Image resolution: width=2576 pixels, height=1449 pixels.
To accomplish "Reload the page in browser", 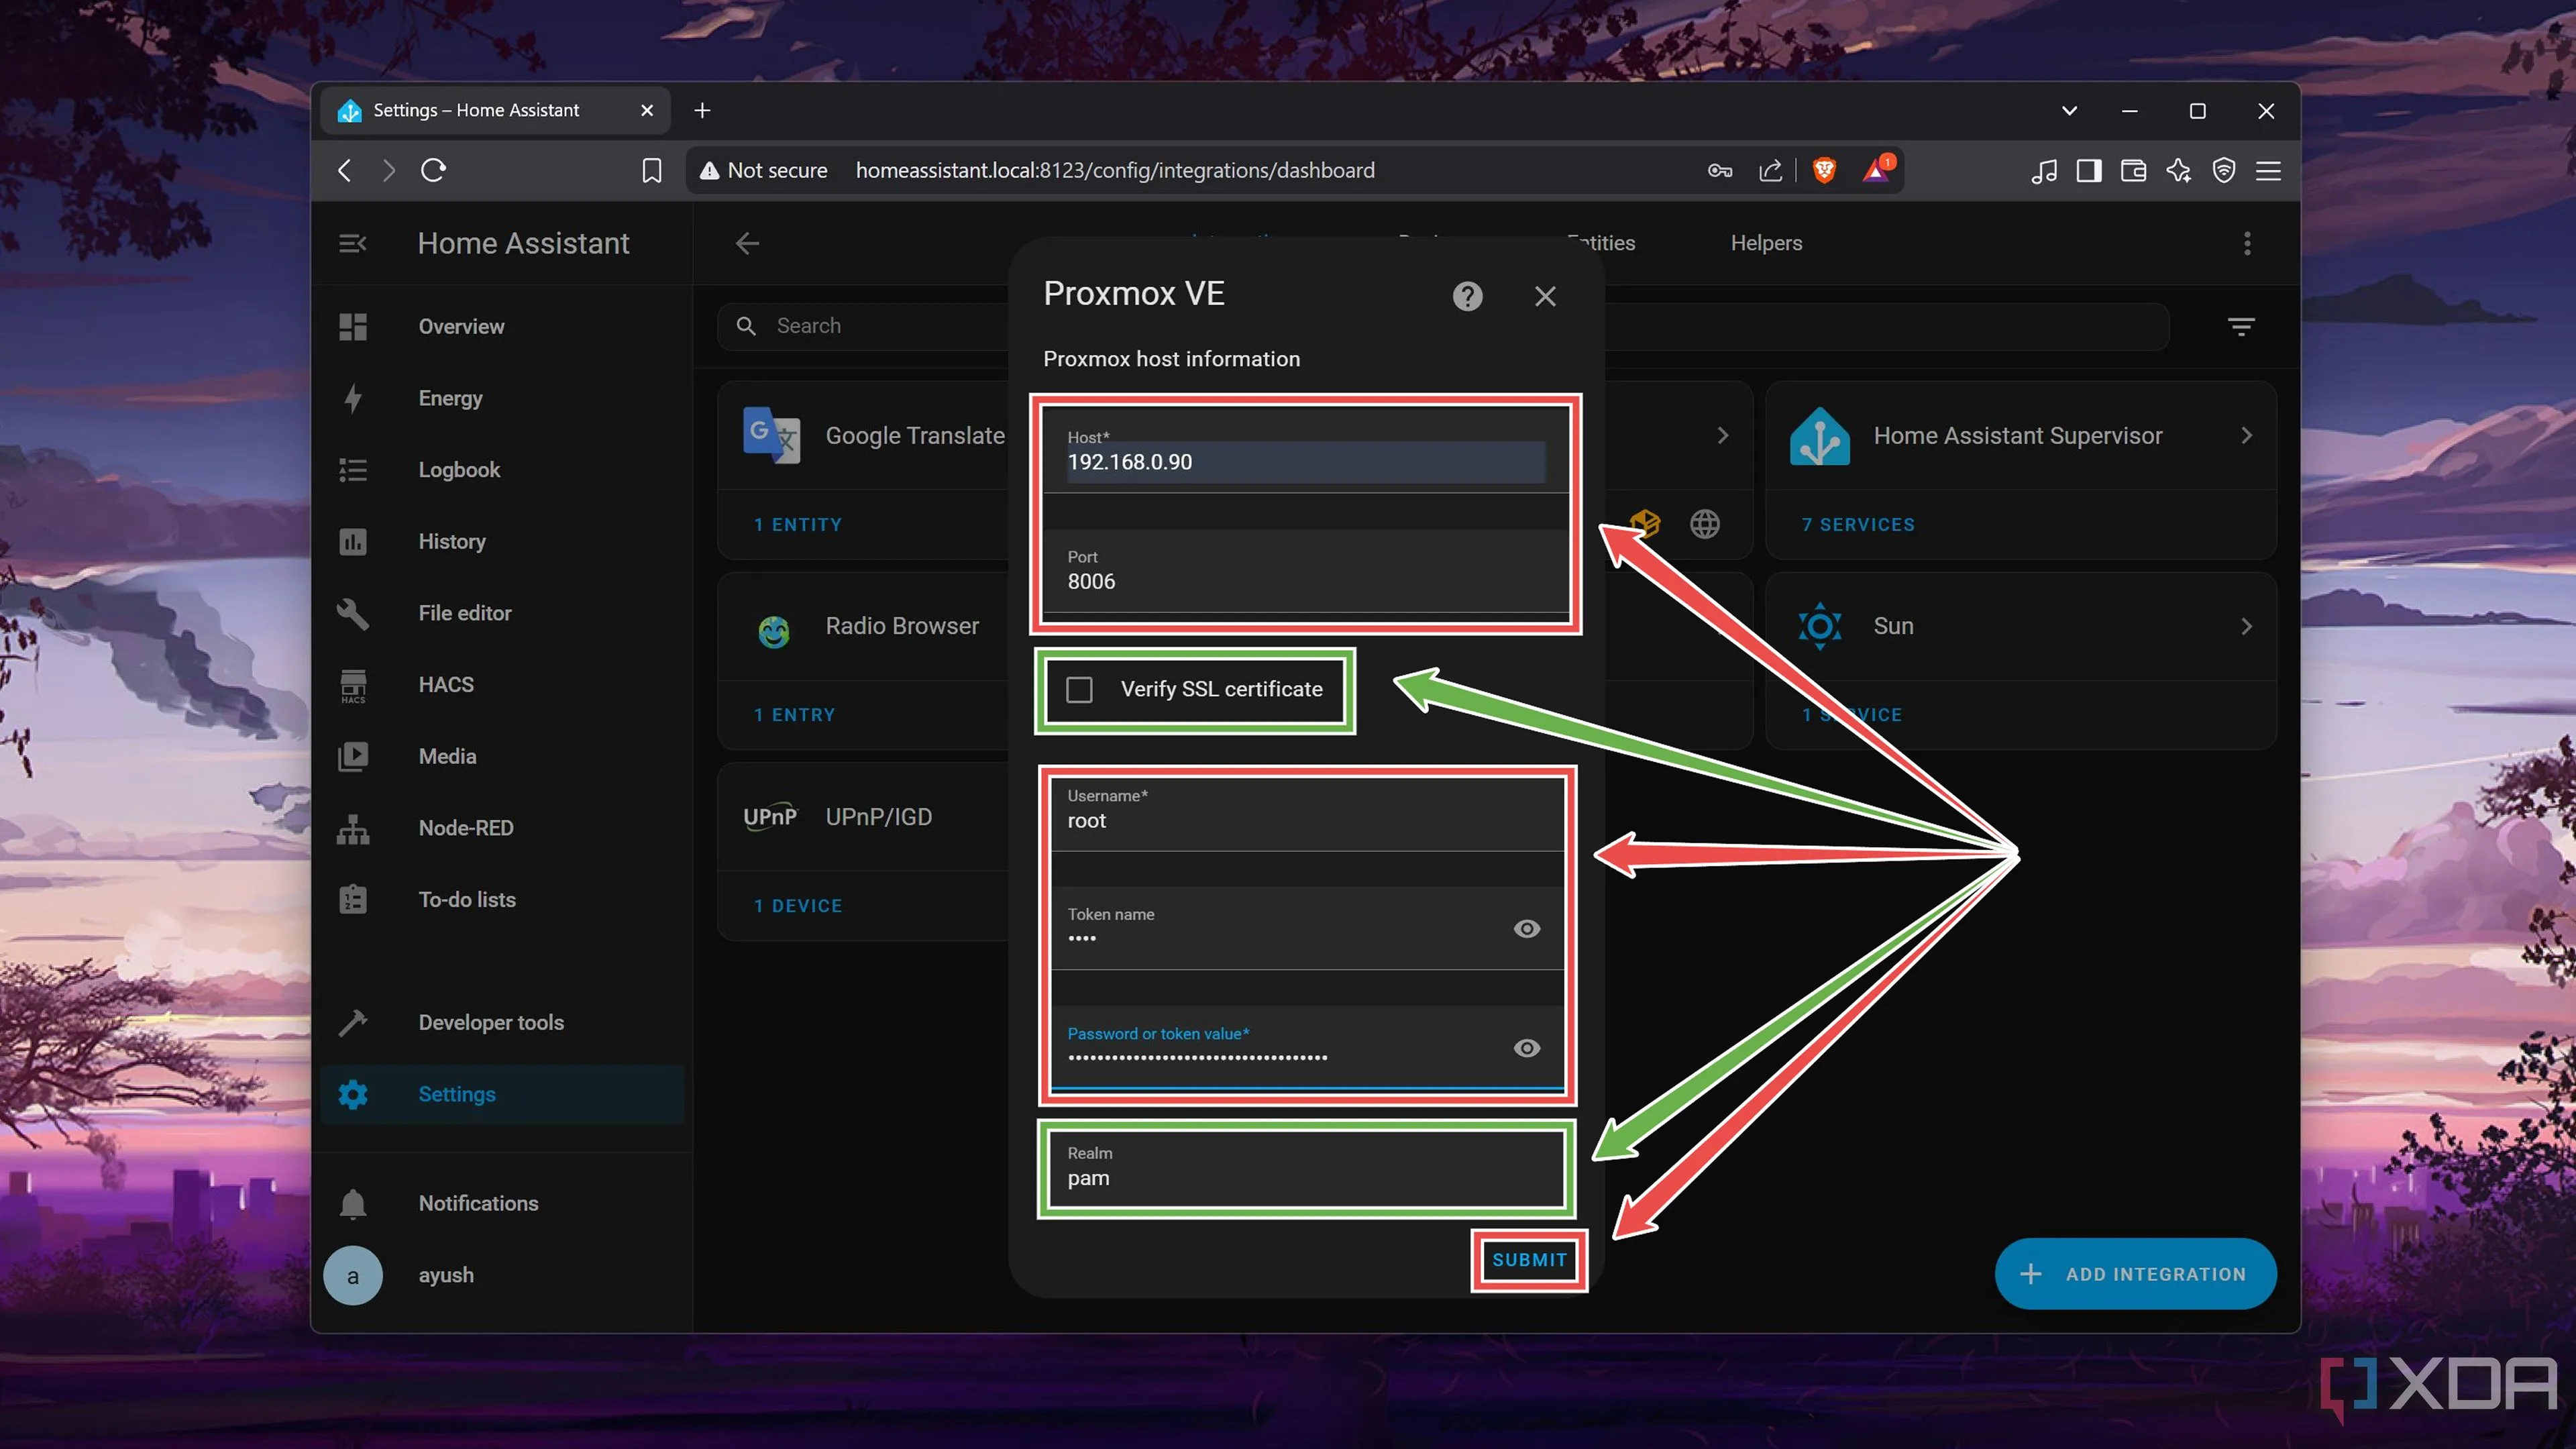I will 433,170.
